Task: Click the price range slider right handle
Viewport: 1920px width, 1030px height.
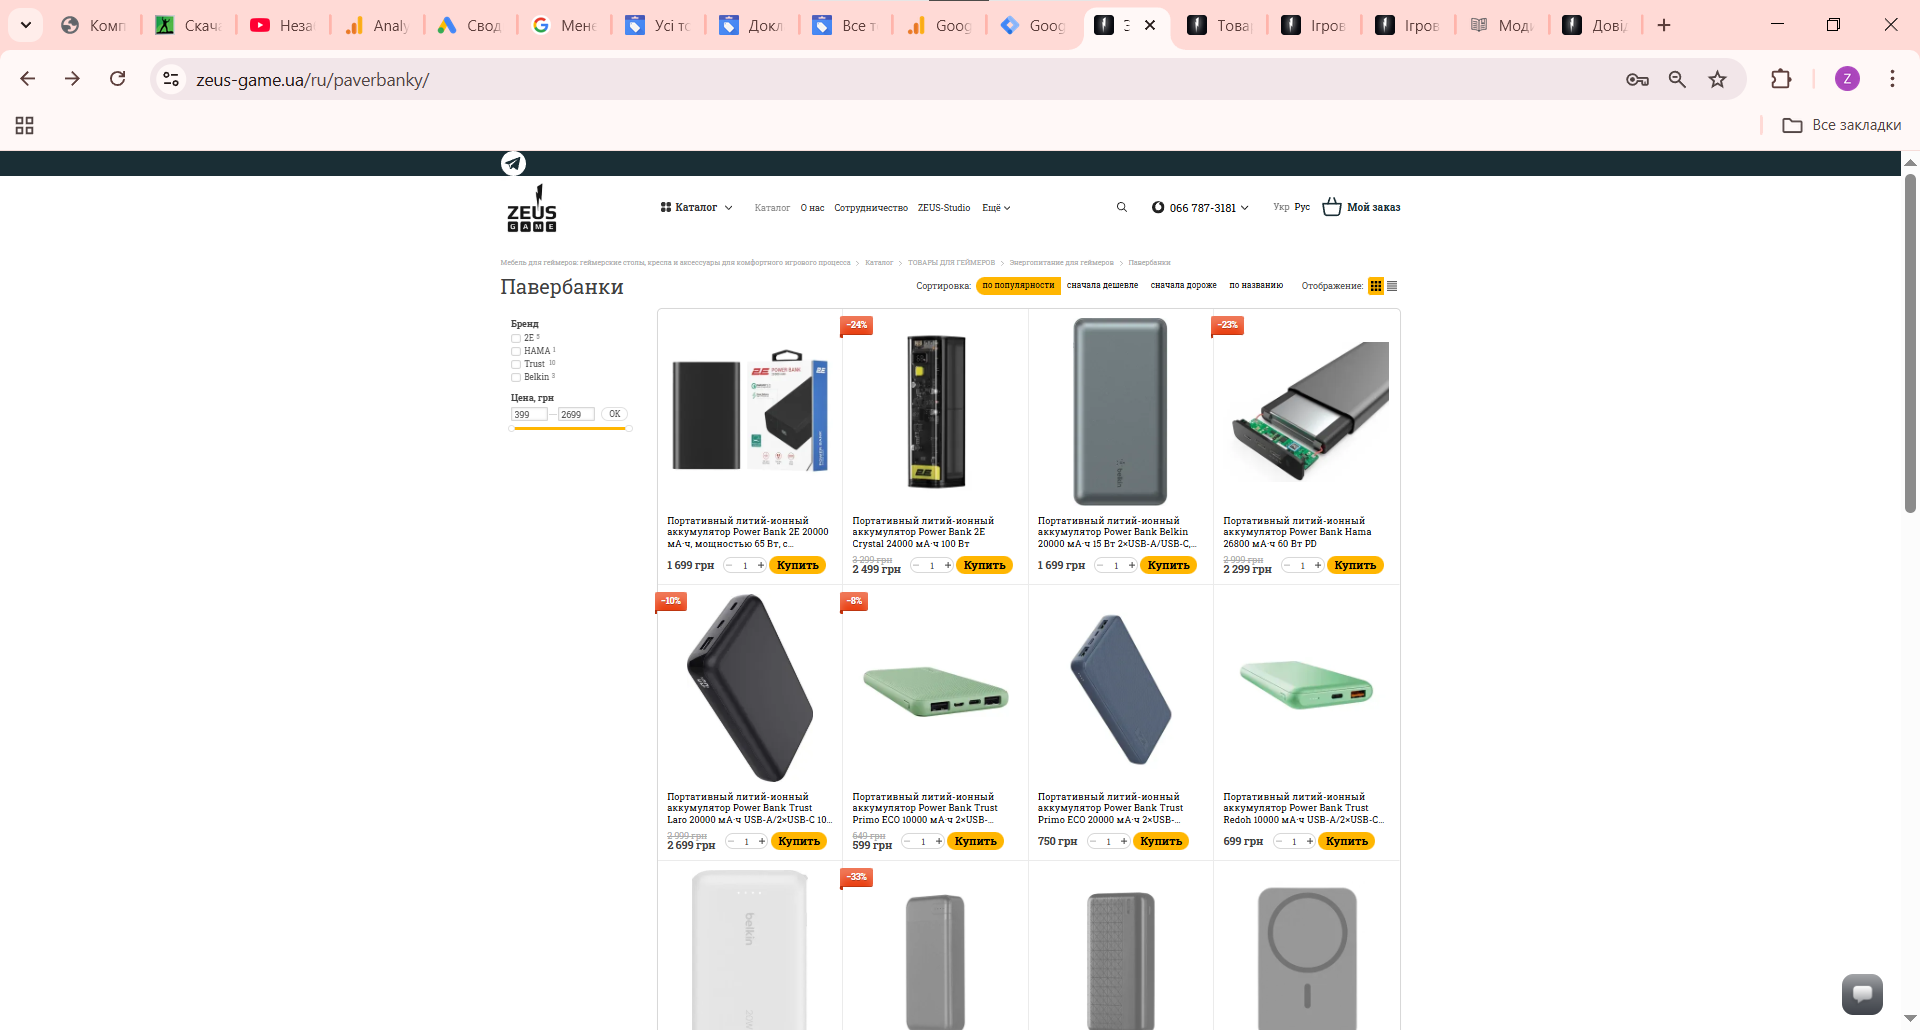Action: click(x=629, y=428)
